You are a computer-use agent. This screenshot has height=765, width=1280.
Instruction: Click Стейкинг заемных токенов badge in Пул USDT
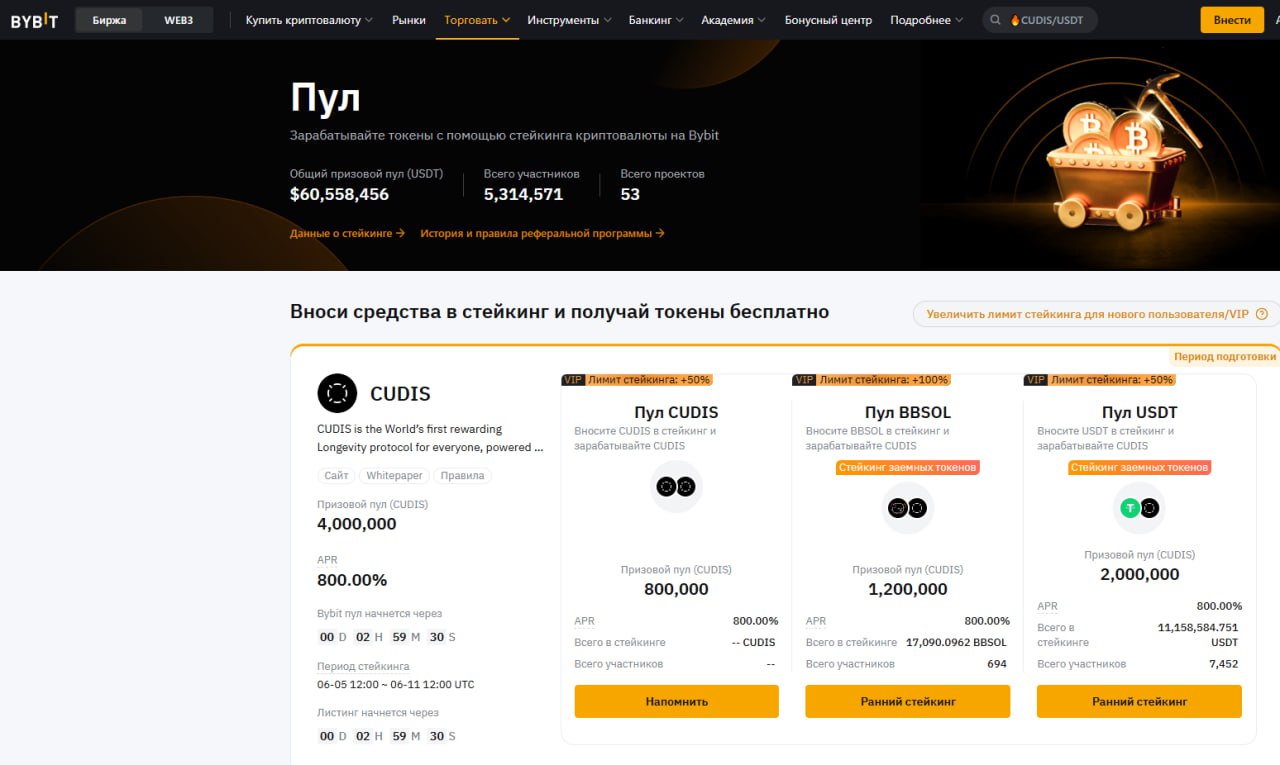point(1140,467)
